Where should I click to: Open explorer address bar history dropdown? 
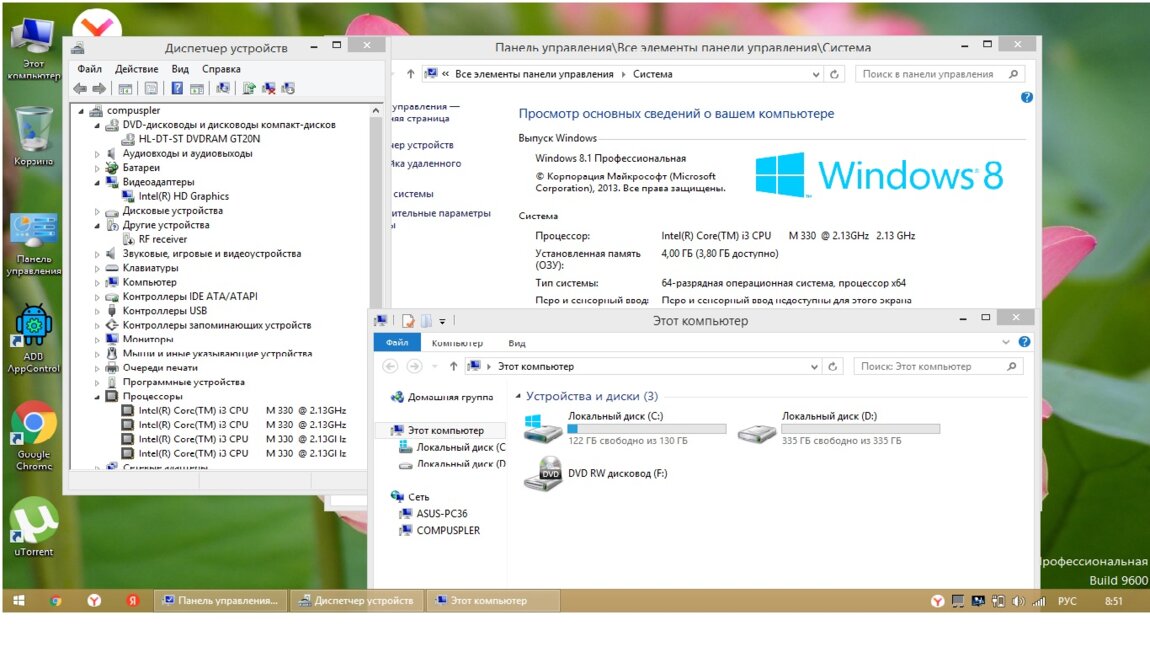(x=815, y=366)
